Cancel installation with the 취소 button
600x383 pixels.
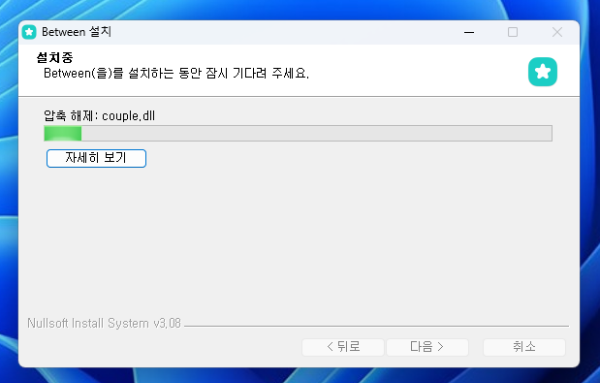tap(524, 347)
